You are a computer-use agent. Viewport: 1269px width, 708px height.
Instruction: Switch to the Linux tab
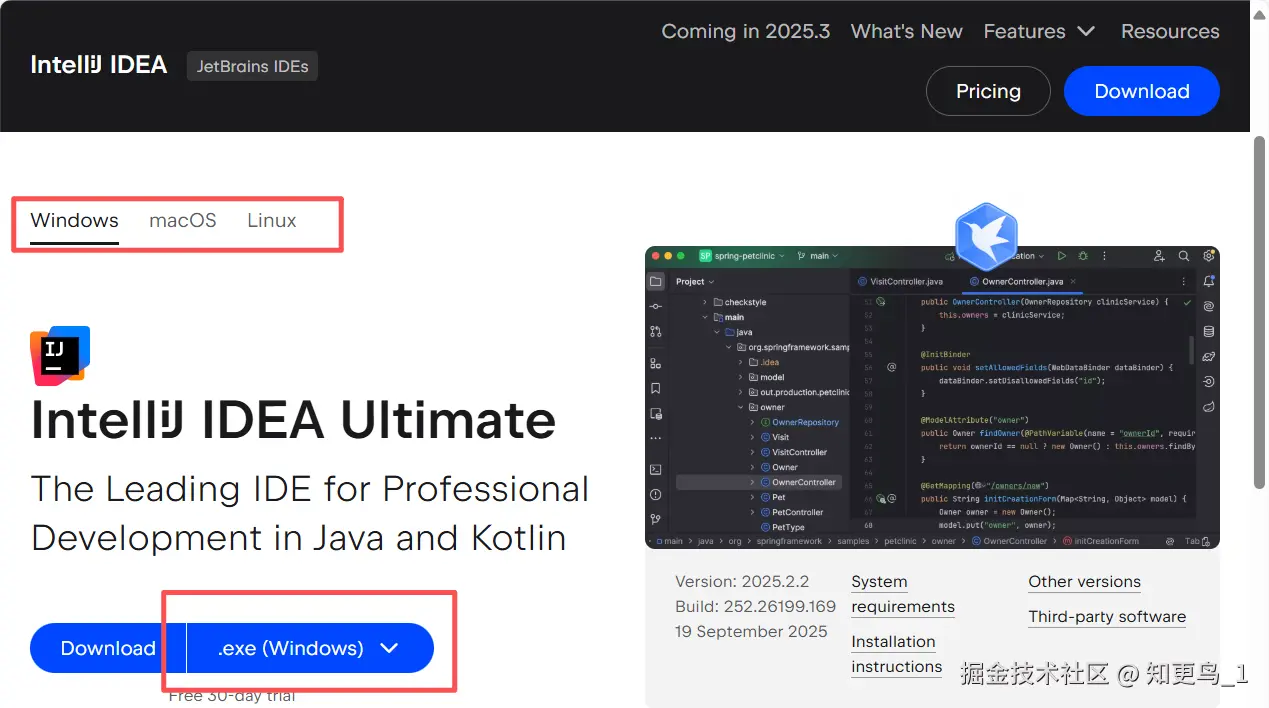pyautogui.click(x=272, y=221)
